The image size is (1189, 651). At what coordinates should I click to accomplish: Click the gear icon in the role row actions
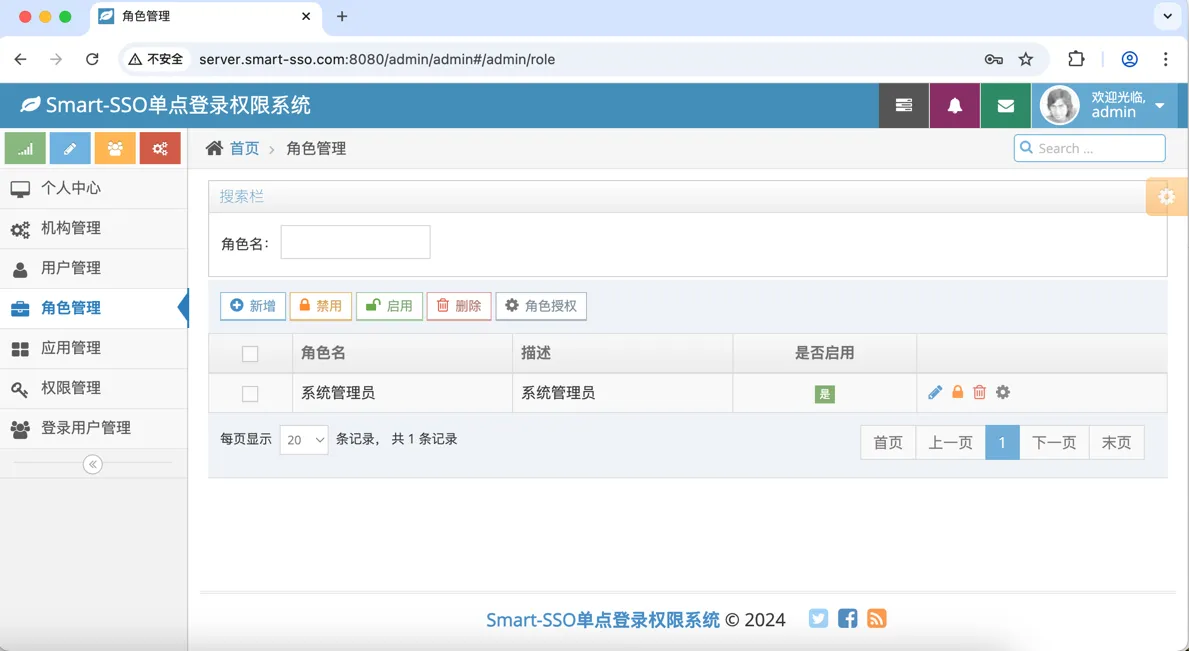pos(1003,393)
